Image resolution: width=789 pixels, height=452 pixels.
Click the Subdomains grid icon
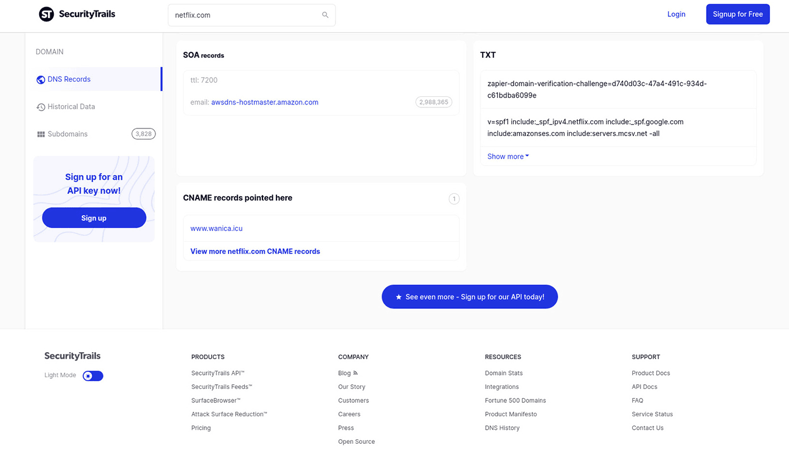(x=41, y=134)
